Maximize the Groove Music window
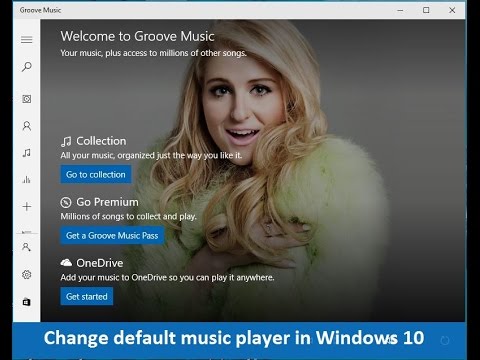 (x=426, y=10)
